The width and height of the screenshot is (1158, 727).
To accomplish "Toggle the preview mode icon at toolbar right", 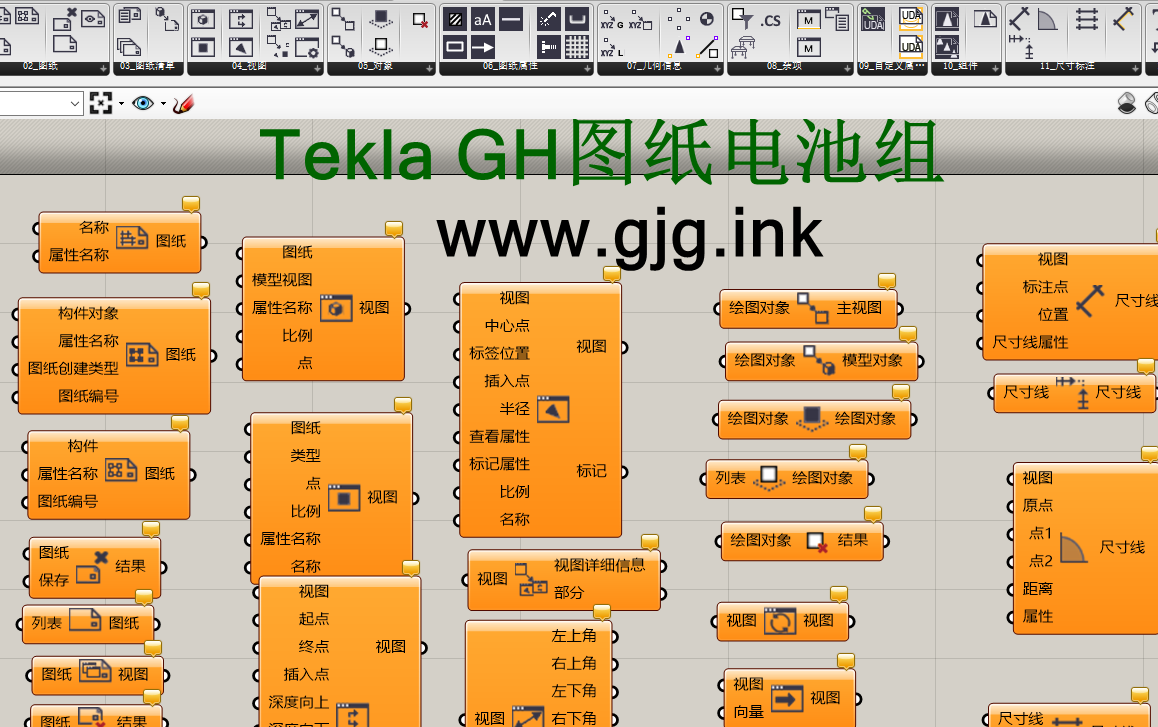I will (1127, 103).
